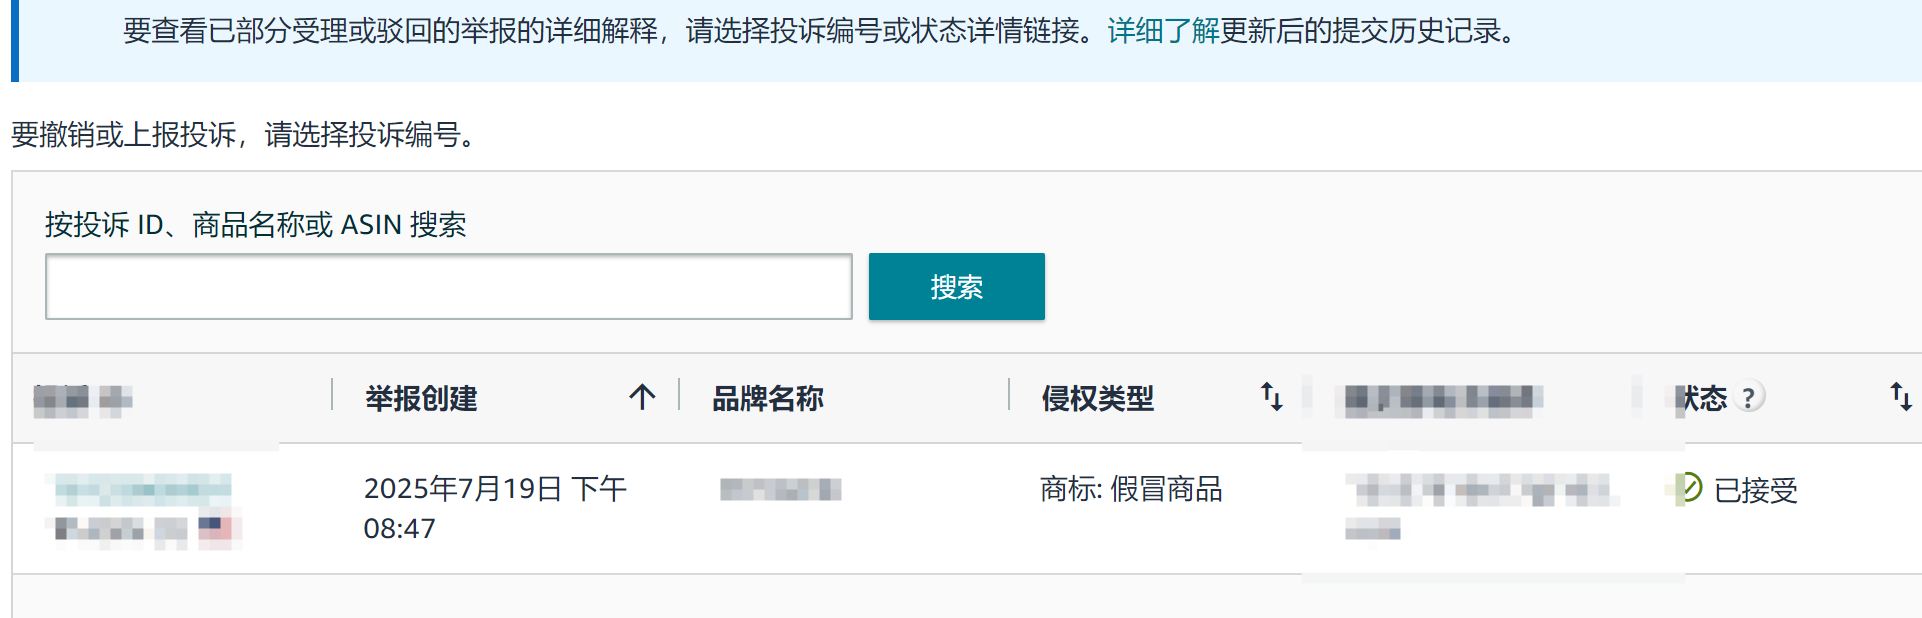
Task: Click the blurred brand name in the row
Action: pos(781,489)
